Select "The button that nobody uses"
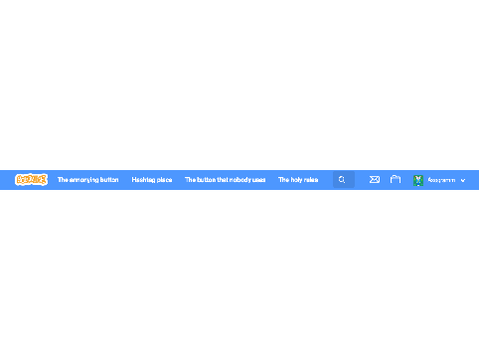 pos(225,180)
